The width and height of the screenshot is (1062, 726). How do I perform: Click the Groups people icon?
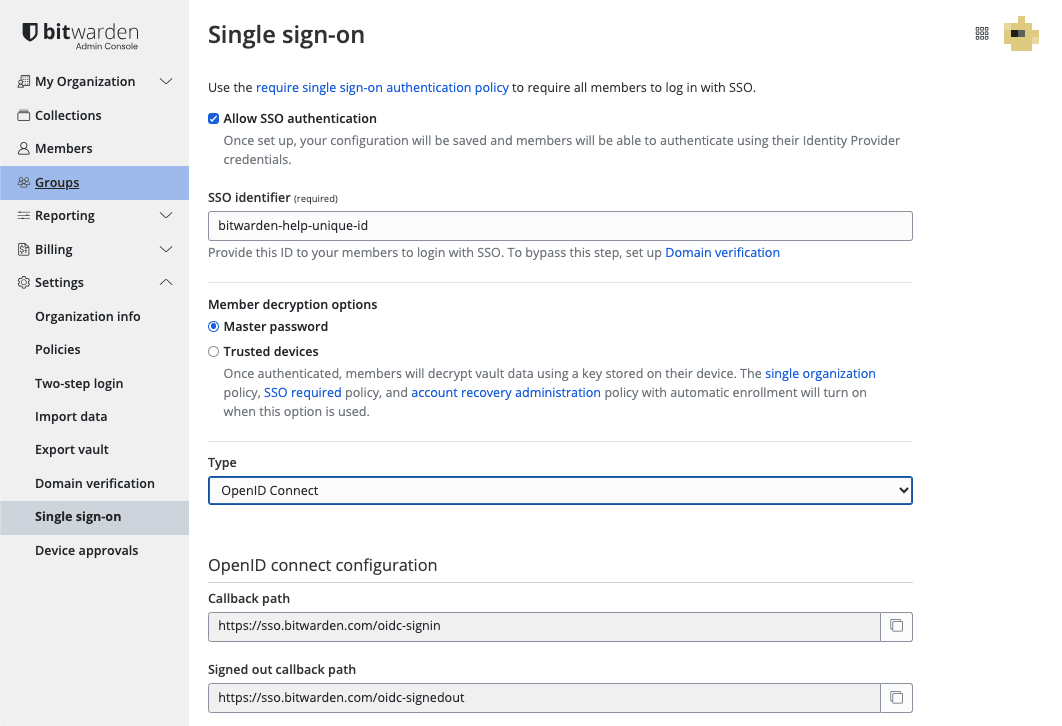pyautogui.click(x=24, y=182)
